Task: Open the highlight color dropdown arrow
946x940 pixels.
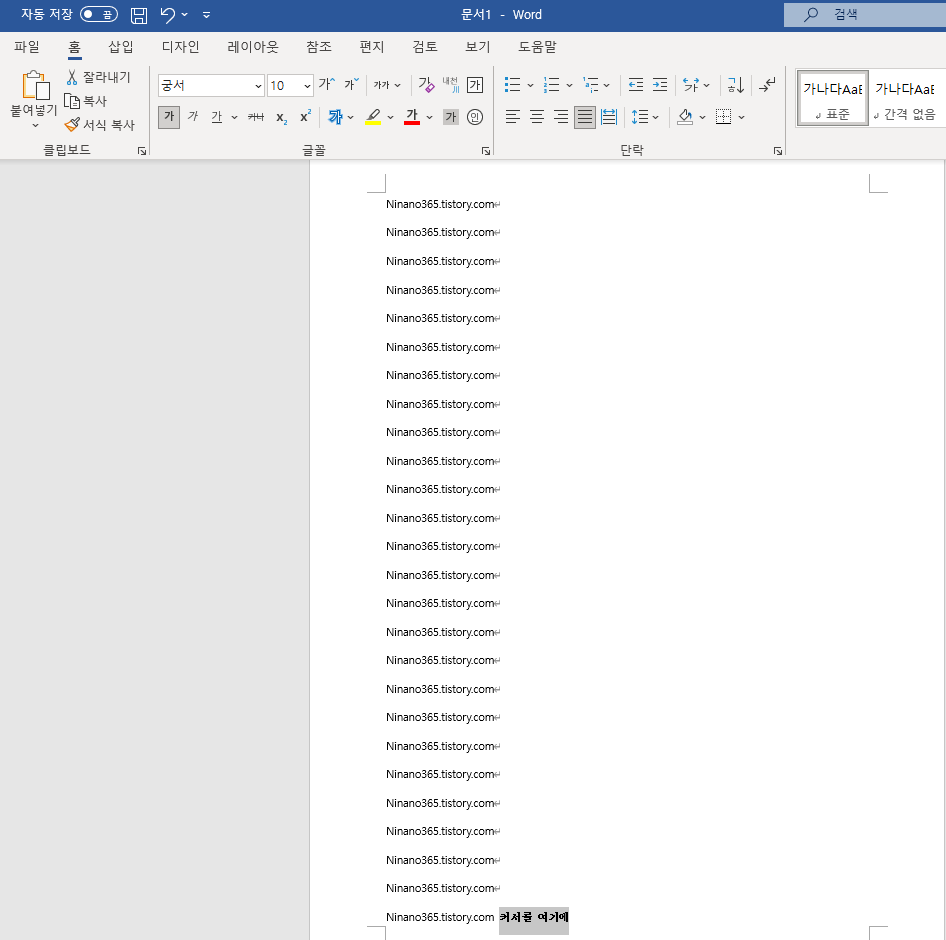Action: [x=390, y=118]
